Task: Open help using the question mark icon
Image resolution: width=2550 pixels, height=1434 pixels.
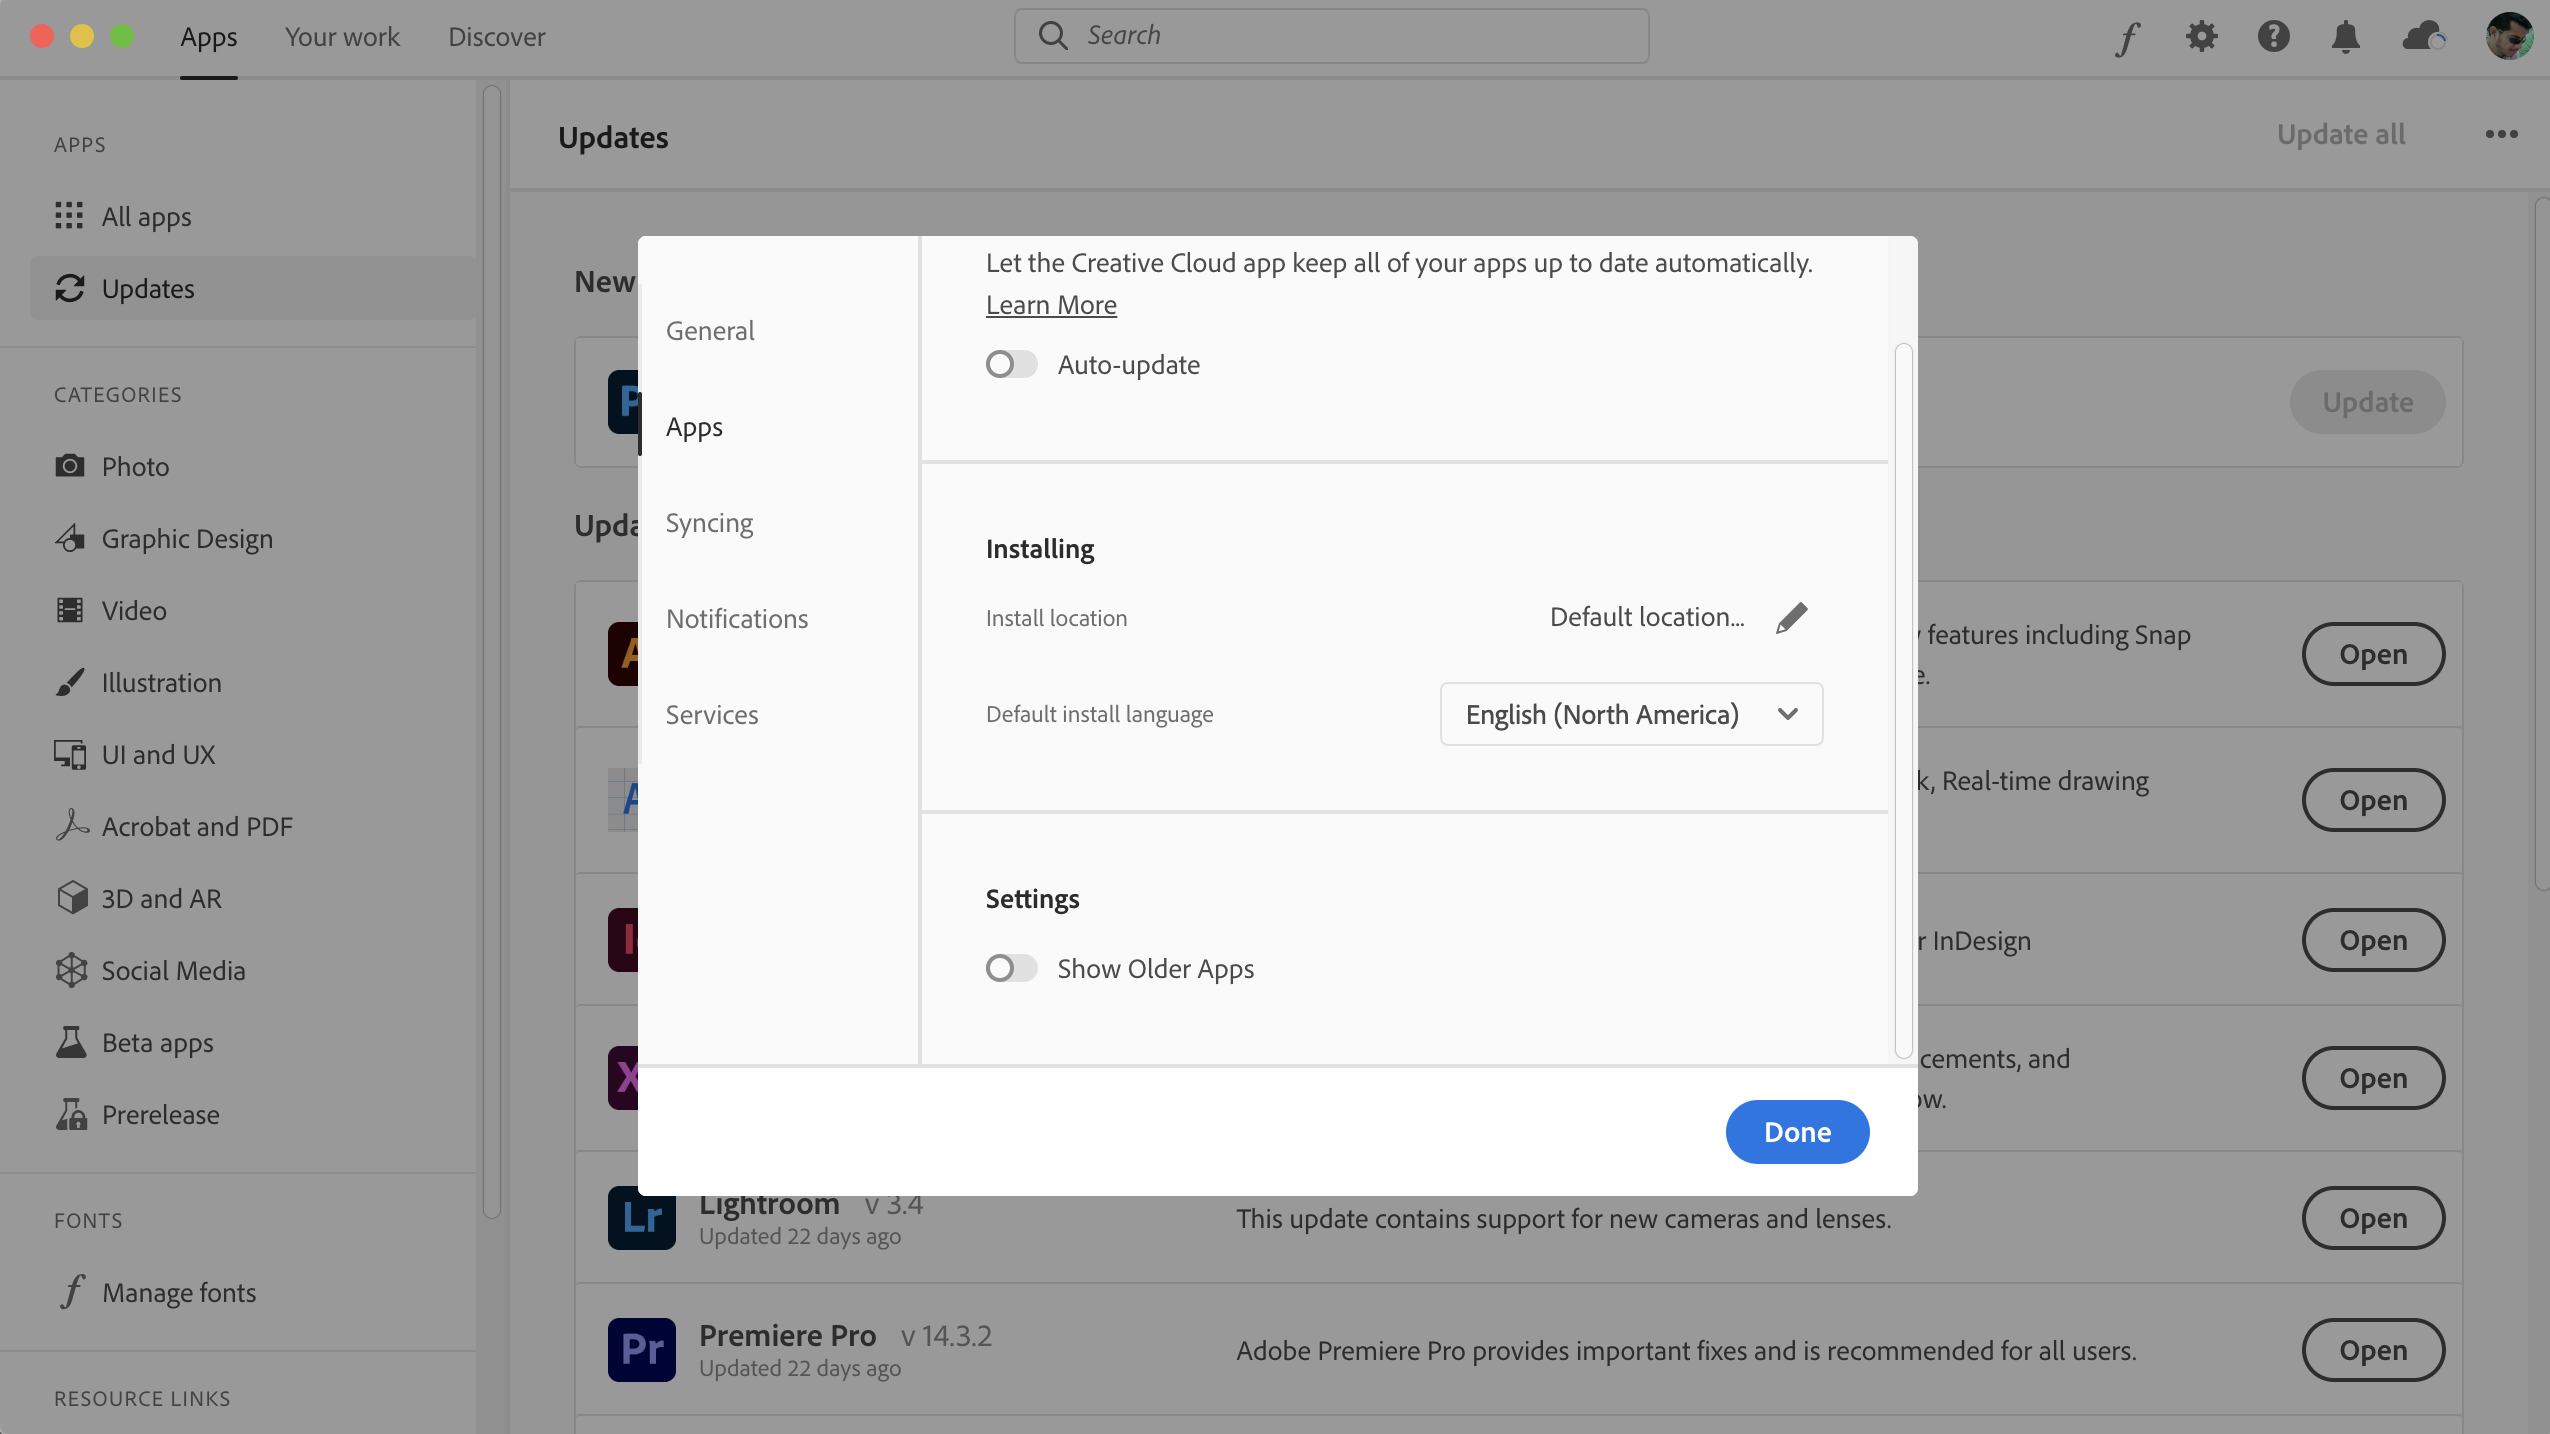Action: pos(2273,36)
